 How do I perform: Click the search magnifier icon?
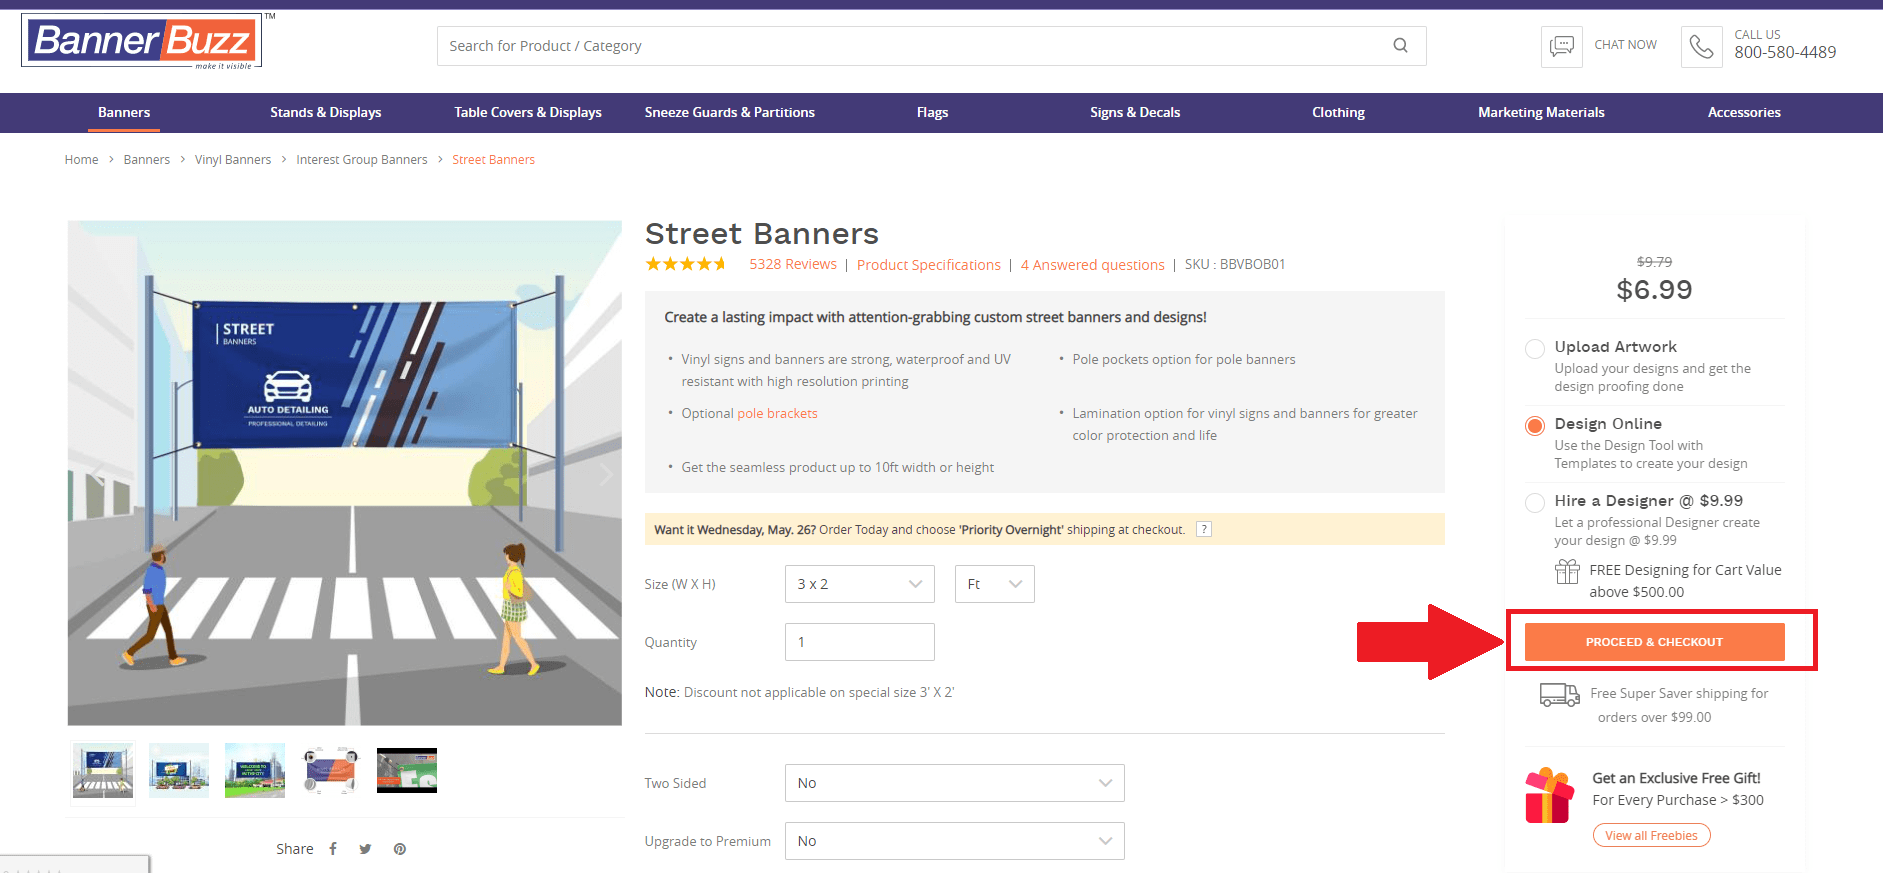[x=1400, y=46]
